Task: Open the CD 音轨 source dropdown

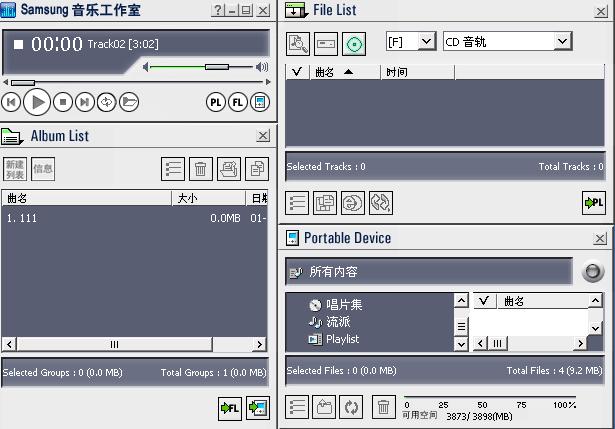Action: (x=562, y=41)
